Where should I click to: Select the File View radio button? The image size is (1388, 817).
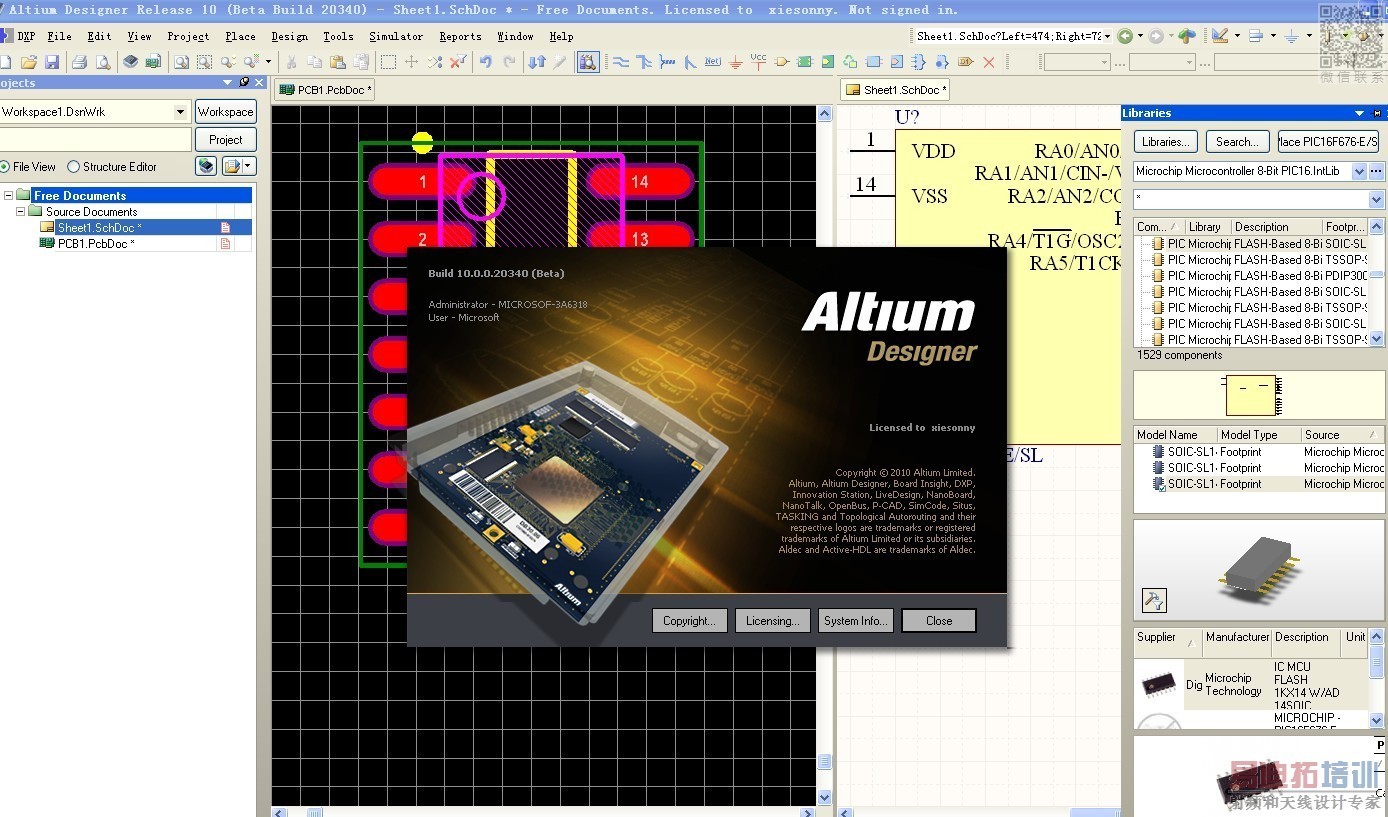click(5, 167)
